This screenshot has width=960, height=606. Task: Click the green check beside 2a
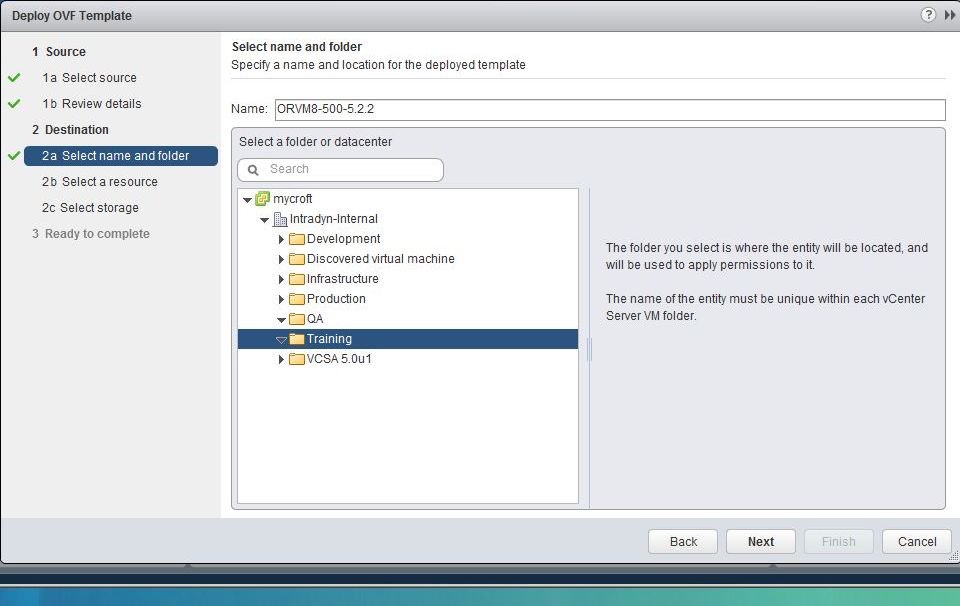tap(14, 155)
